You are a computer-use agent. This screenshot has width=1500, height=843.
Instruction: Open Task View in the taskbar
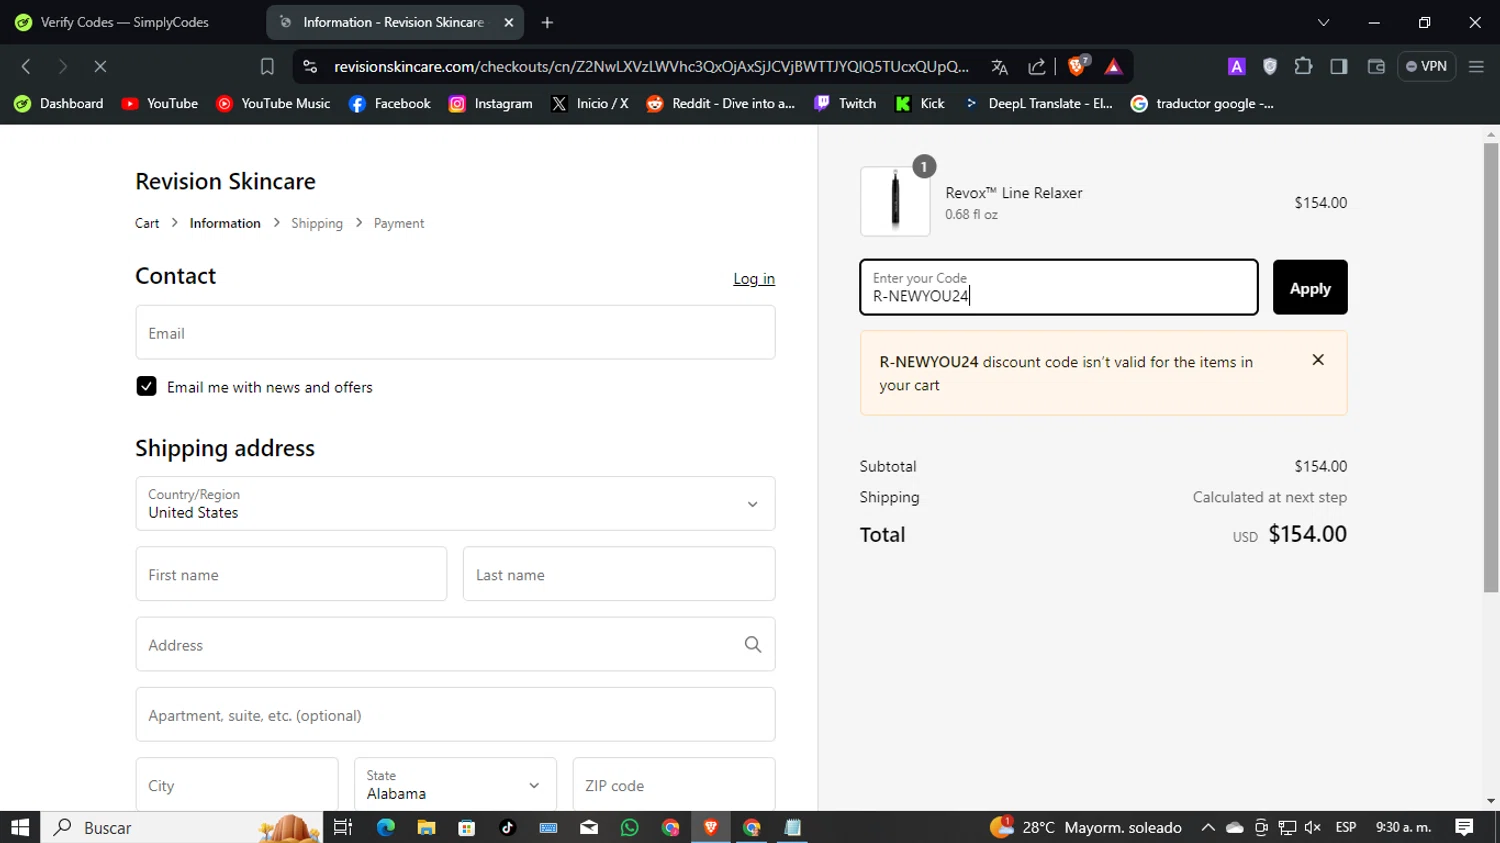pyautogui.click(x=343, y=827)
